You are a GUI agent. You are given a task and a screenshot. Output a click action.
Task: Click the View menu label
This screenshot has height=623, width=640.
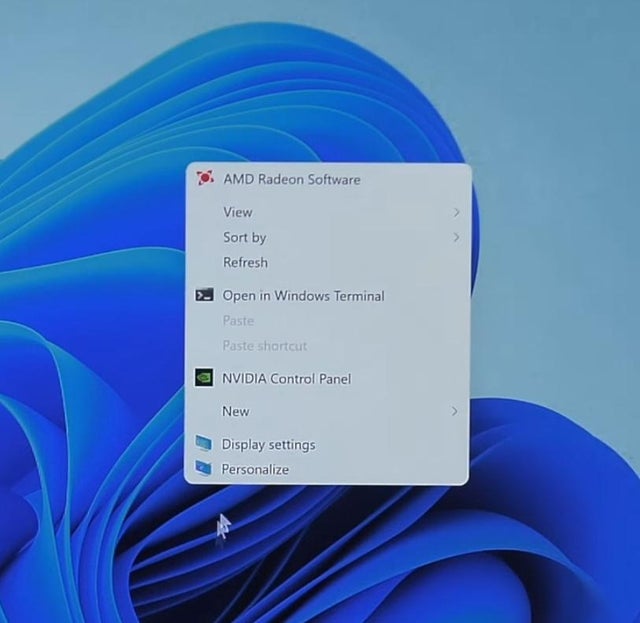[238, 212]
